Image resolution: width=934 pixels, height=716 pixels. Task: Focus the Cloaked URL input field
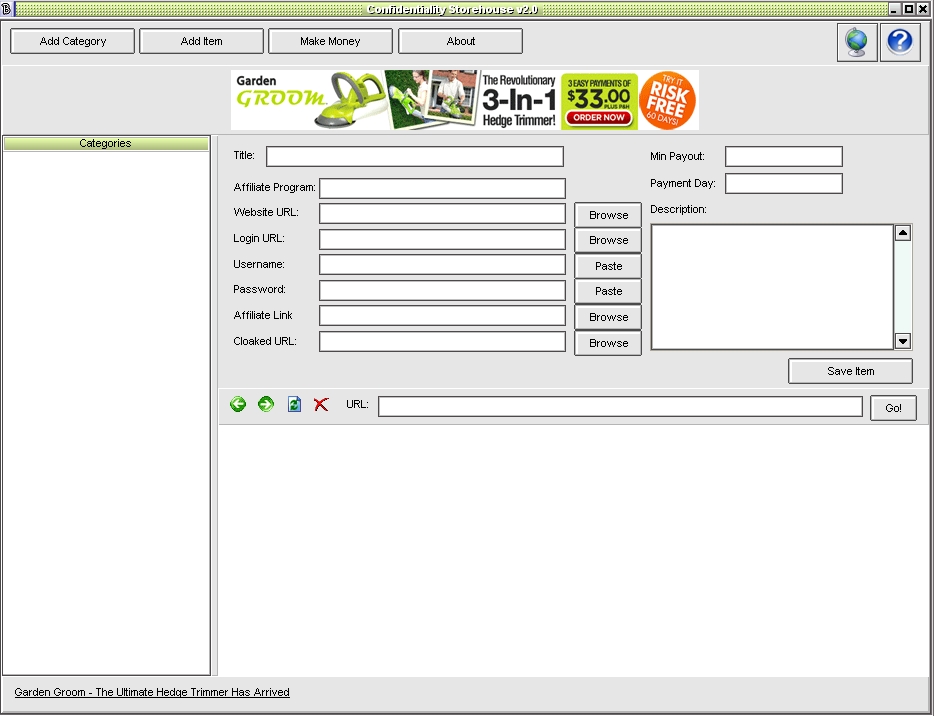442,342
